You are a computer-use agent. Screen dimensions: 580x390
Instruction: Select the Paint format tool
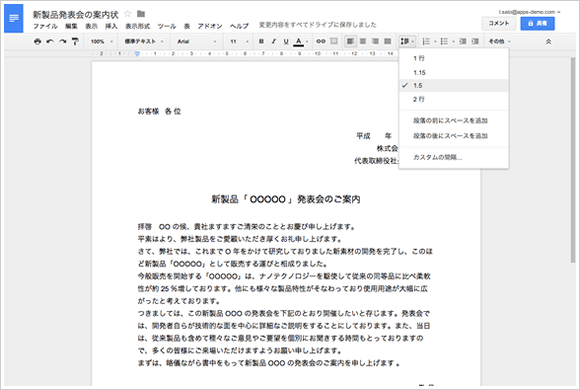pos(75,41)
